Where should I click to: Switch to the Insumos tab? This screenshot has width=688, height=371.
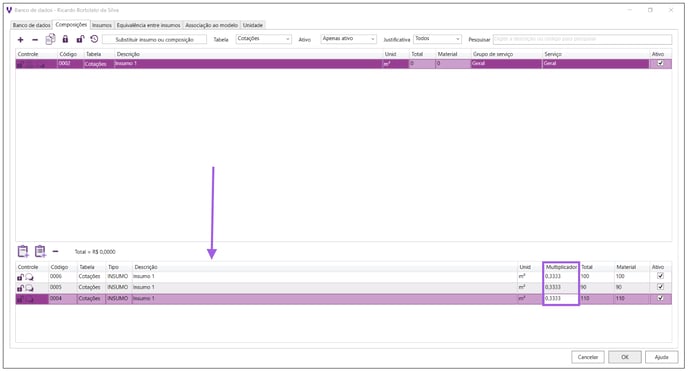102,25
